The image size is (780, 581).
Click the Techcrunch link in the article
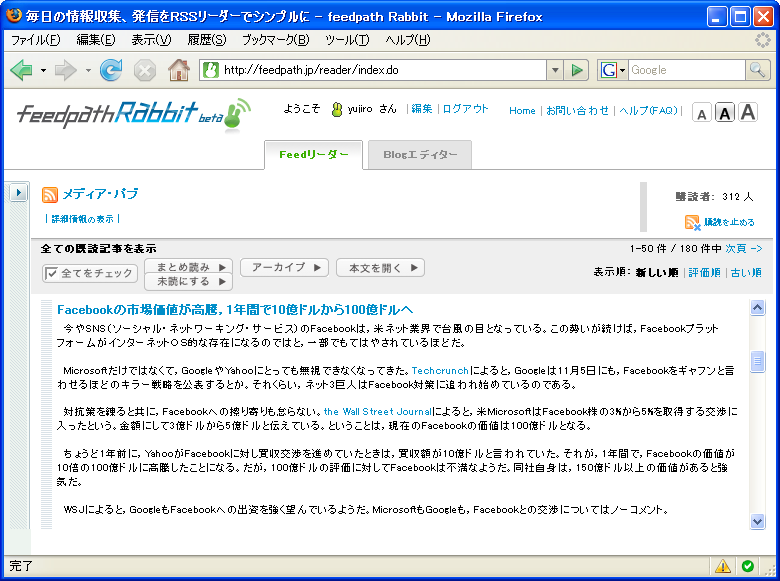[440, 371]
